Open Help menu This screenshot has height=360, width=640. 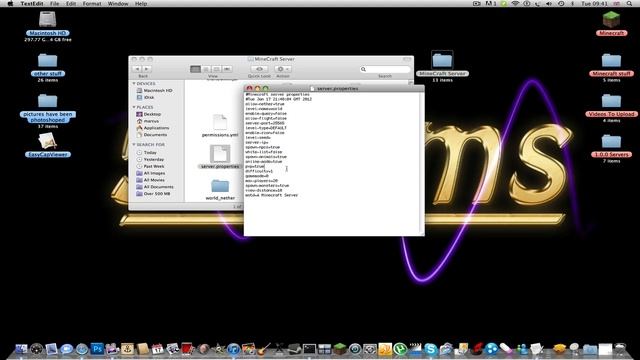(x=141, y=4)
